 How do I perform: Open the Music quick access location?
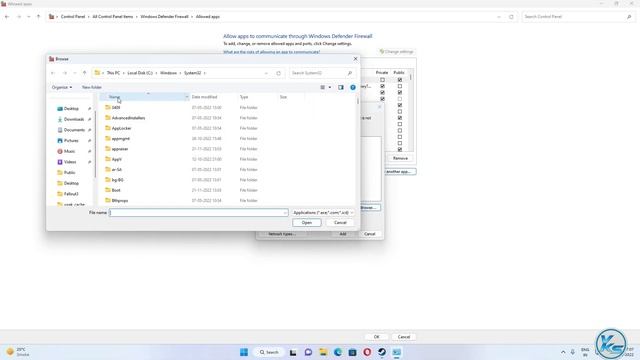tap(69, 151)
